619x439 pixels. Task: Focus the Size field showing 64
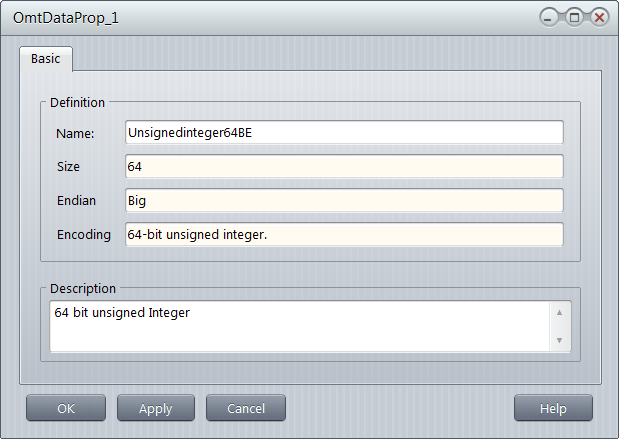(344, 166)
